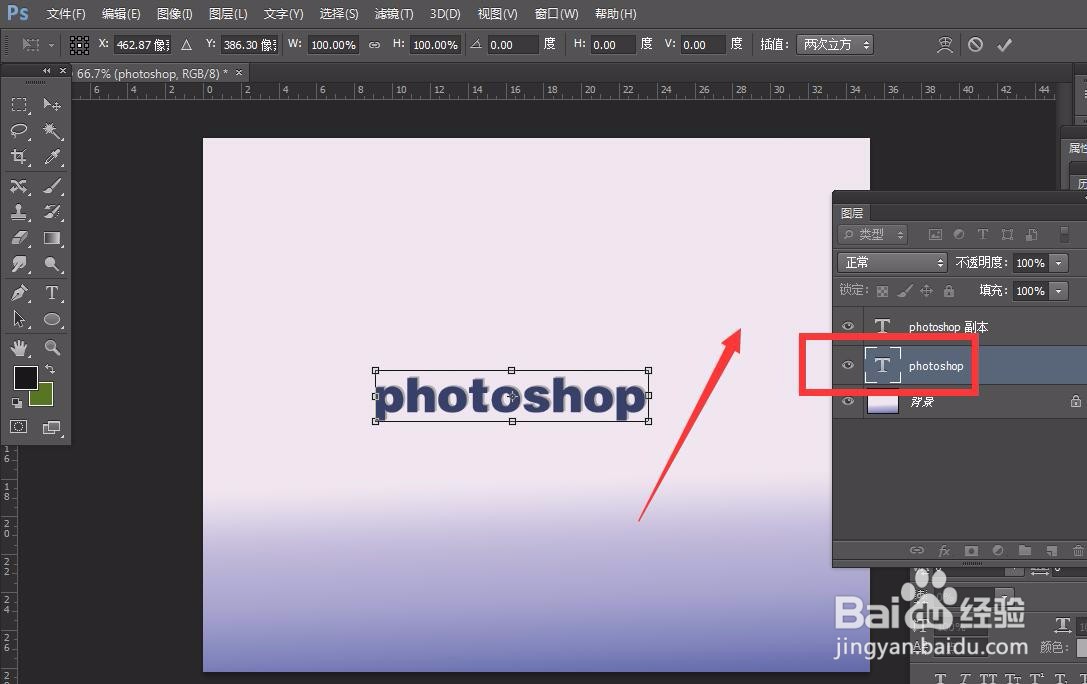Collapse the toolbox with double arrows
The width and height of the screenshot is (1087, 684).
coord(46,71)
